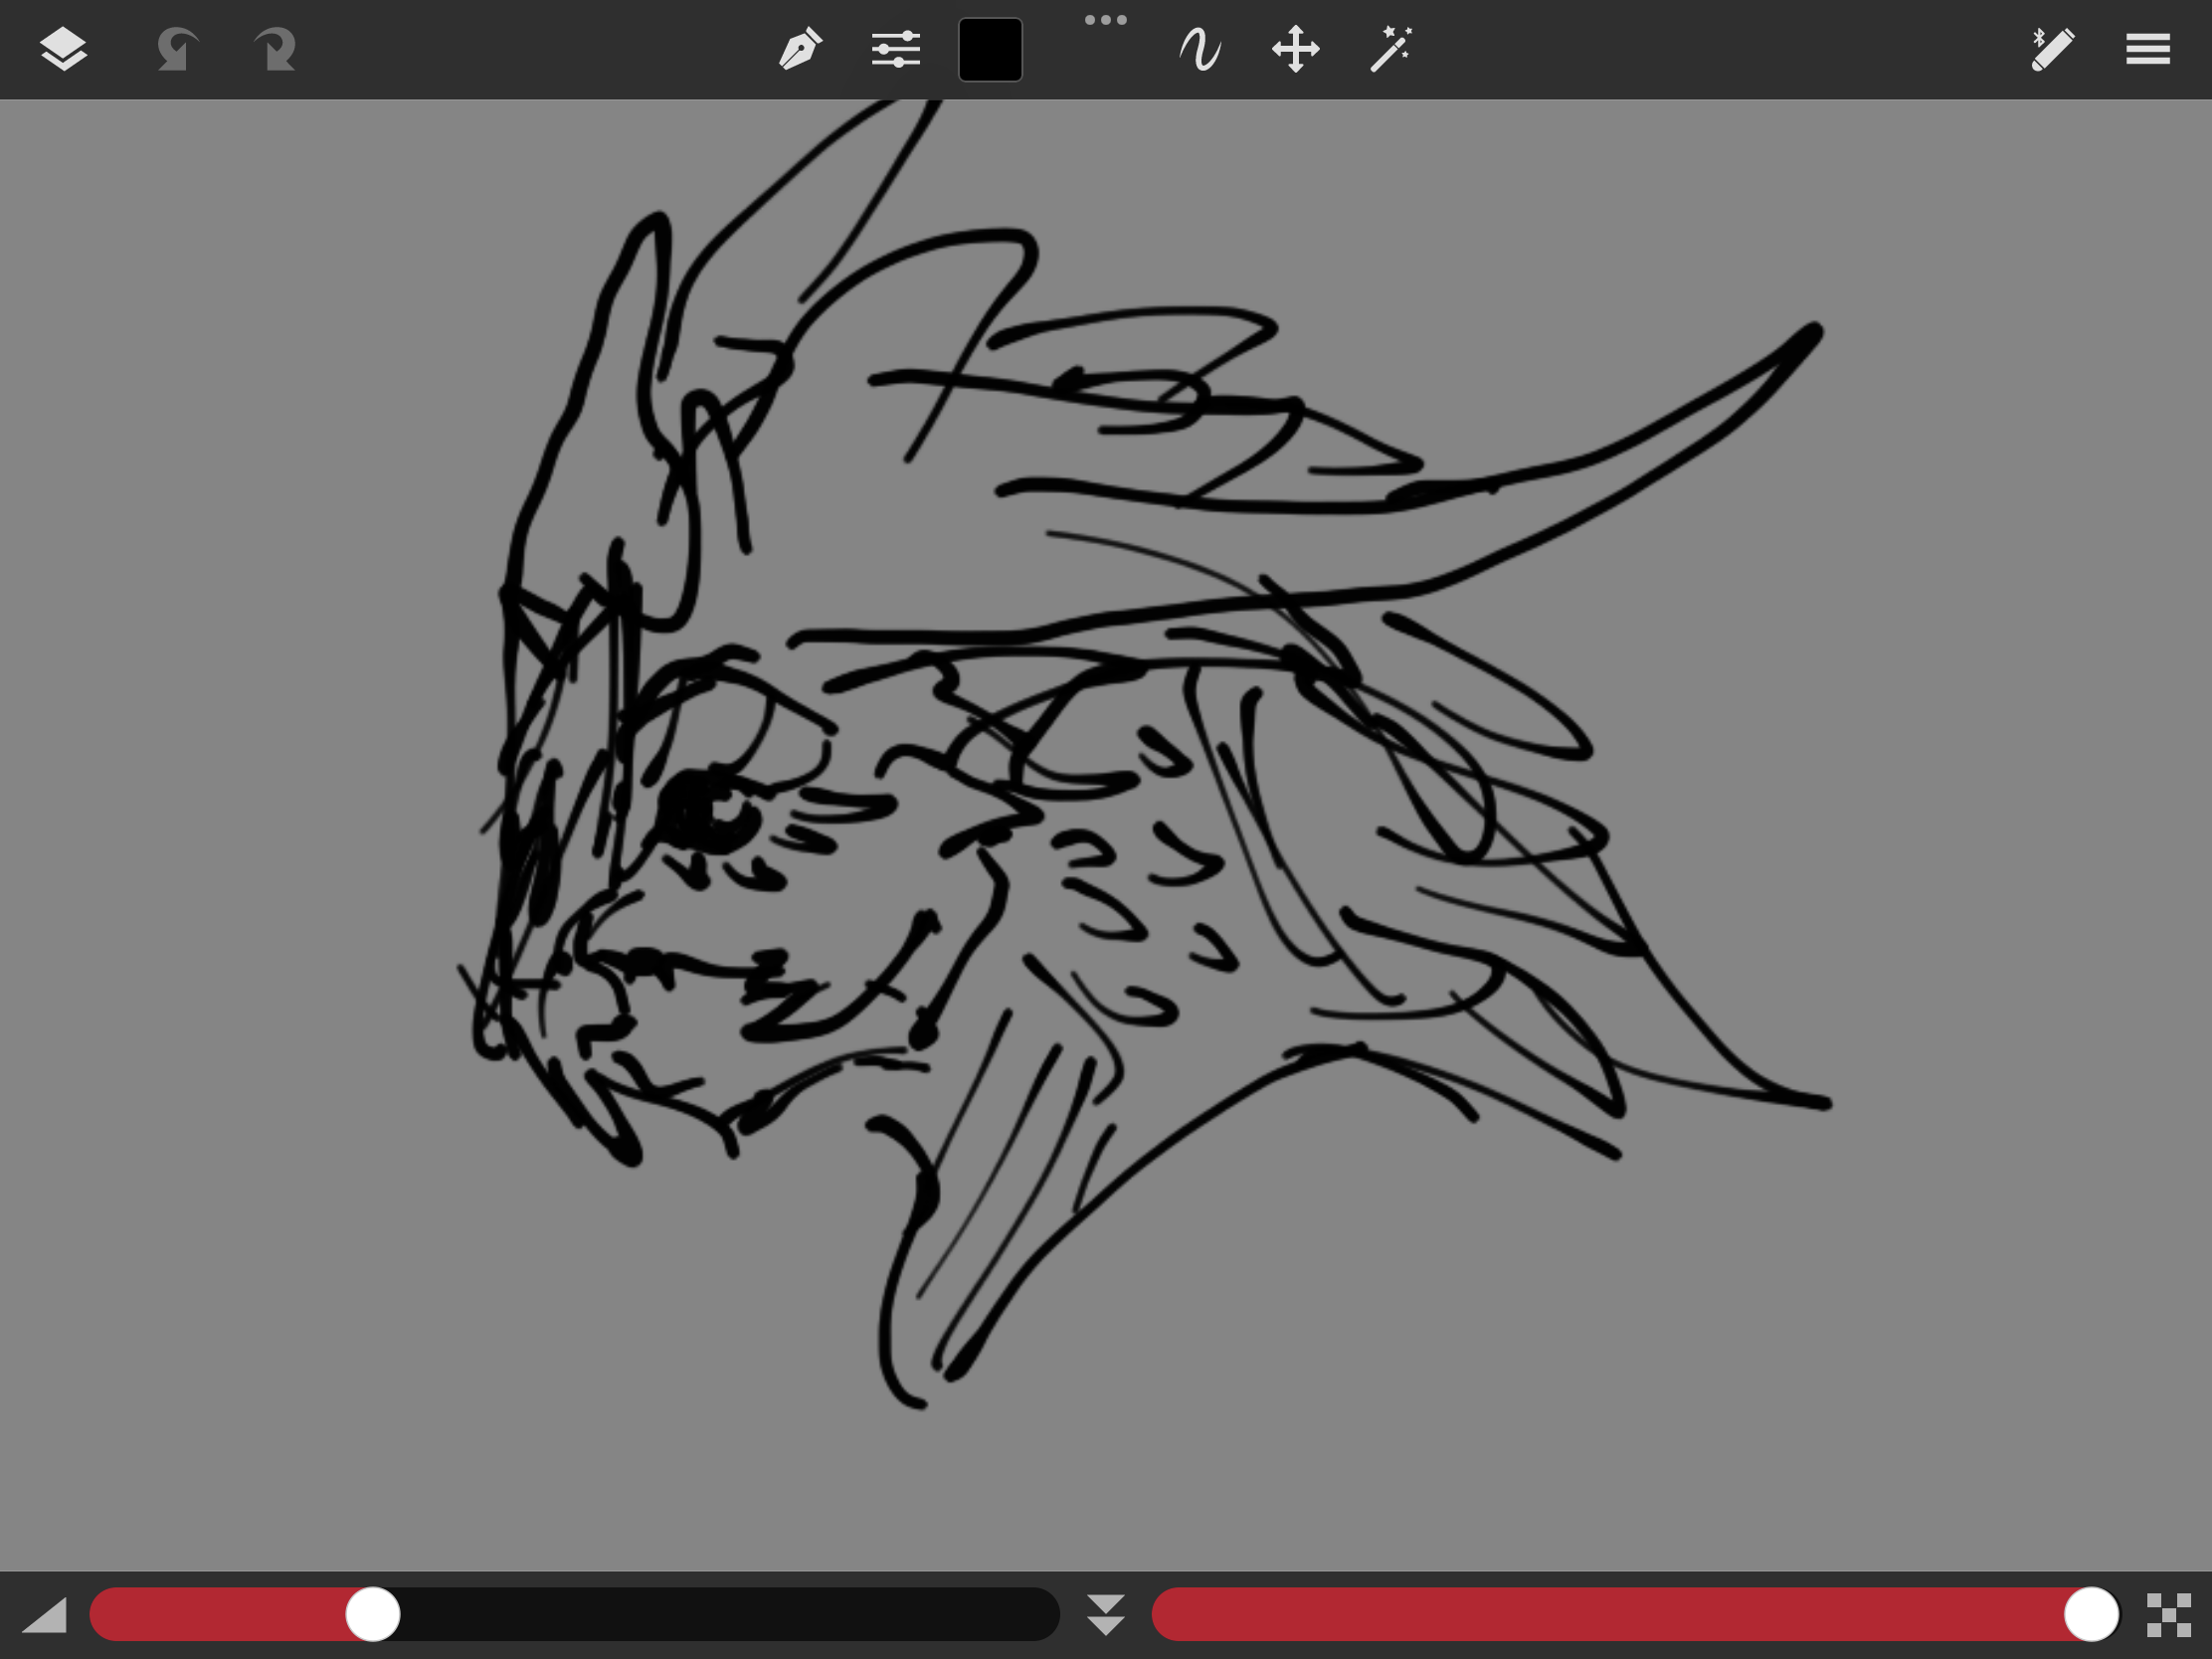The image size is (2212, 1659).
Task: Open brush settings sliders icon
Action: [895, 49]
